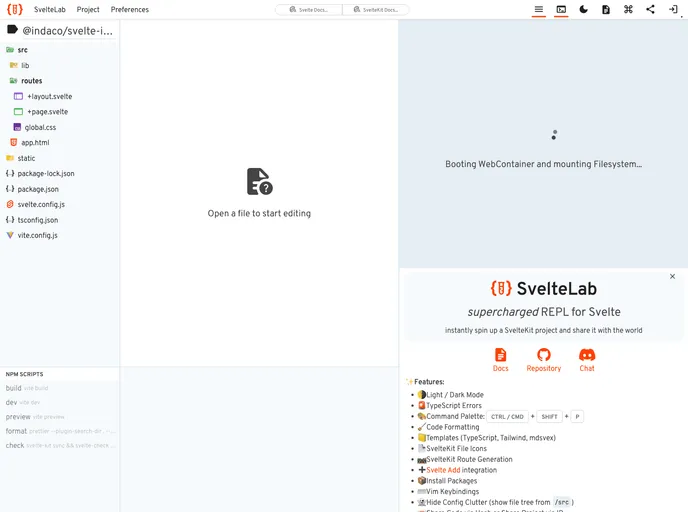Image resolution: width=688 pixels, height=512 pixels.
Task: Search Svelte Docs field
Action: (308, 10)
